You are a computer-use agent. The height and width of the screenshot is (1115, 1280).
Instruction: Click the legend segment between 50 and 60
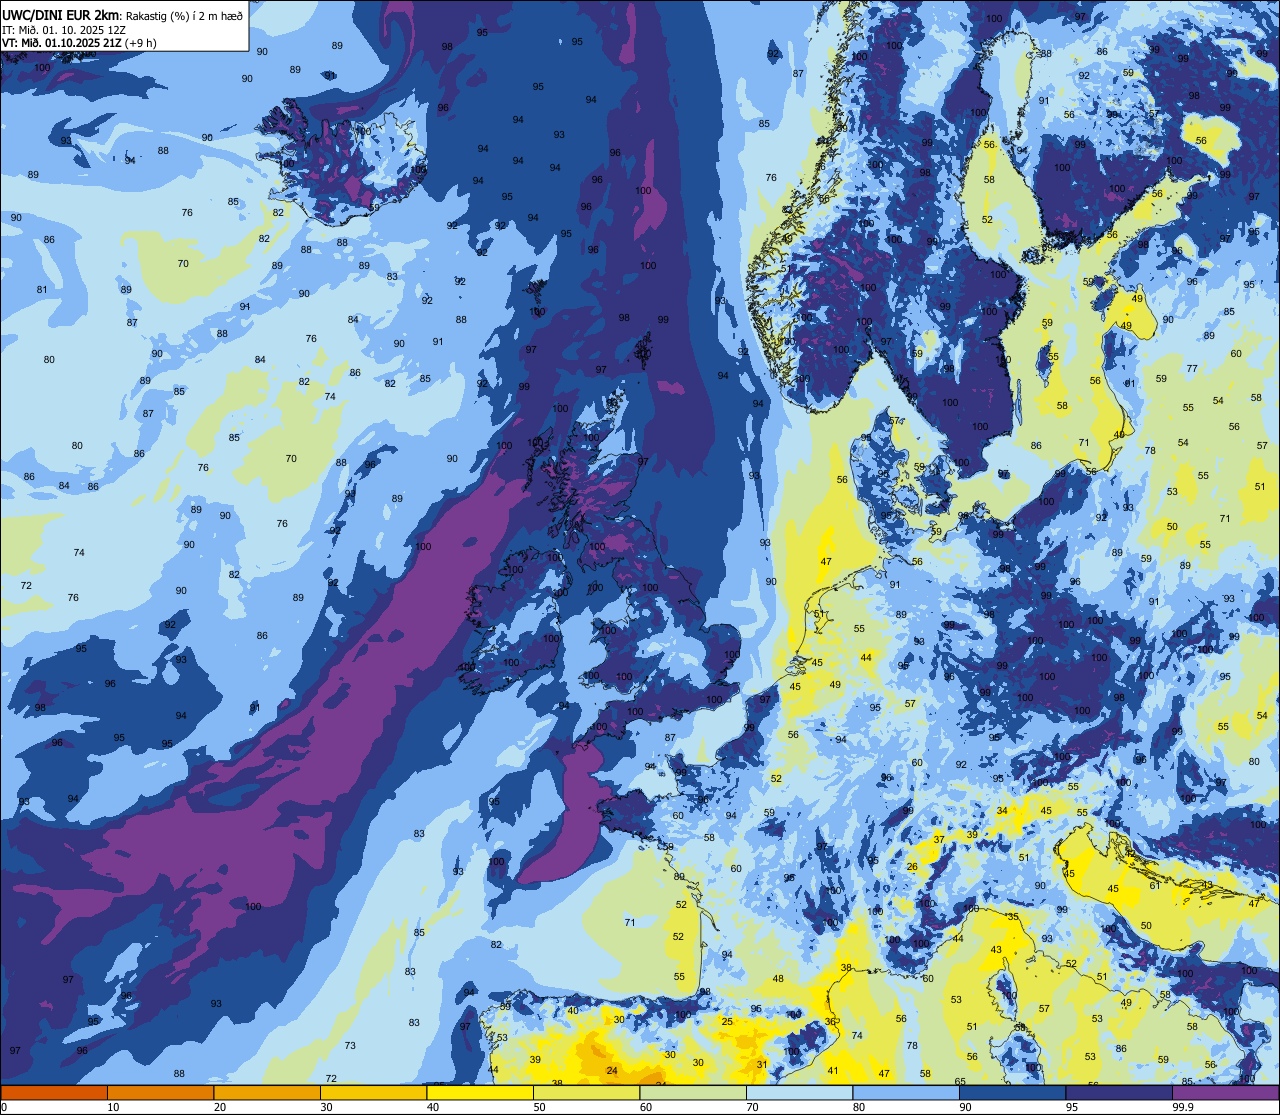tap(586, 1092)
